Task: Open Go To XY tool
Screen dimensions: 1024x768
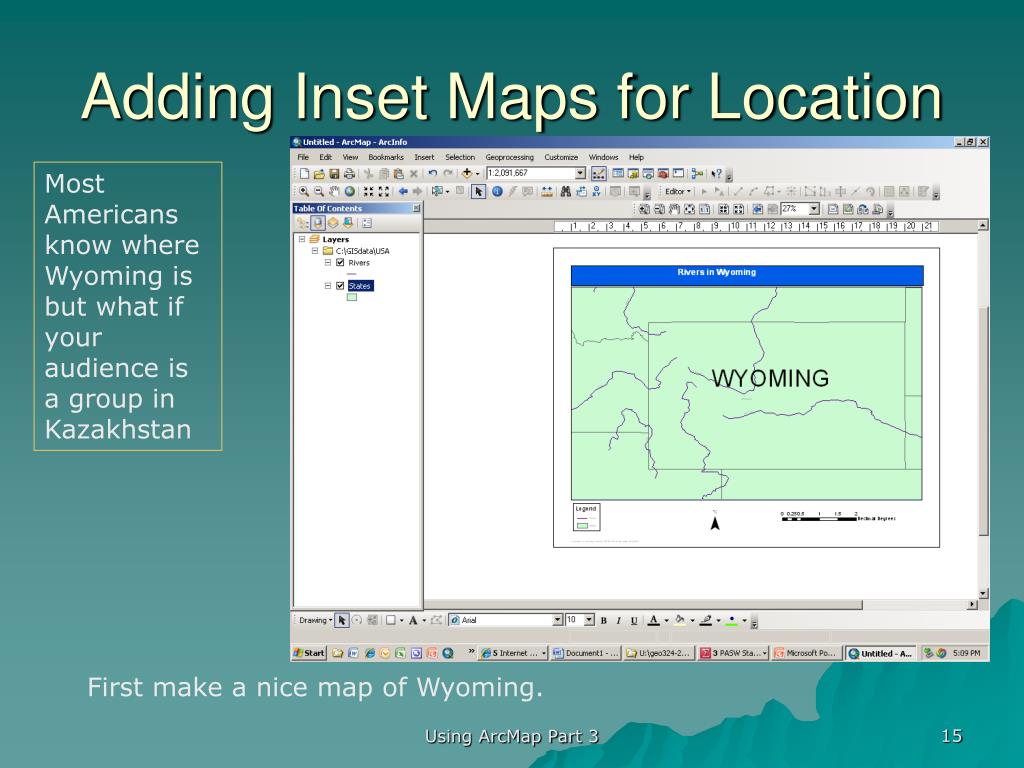Action: pyautogui.click(x=596, y=191)
